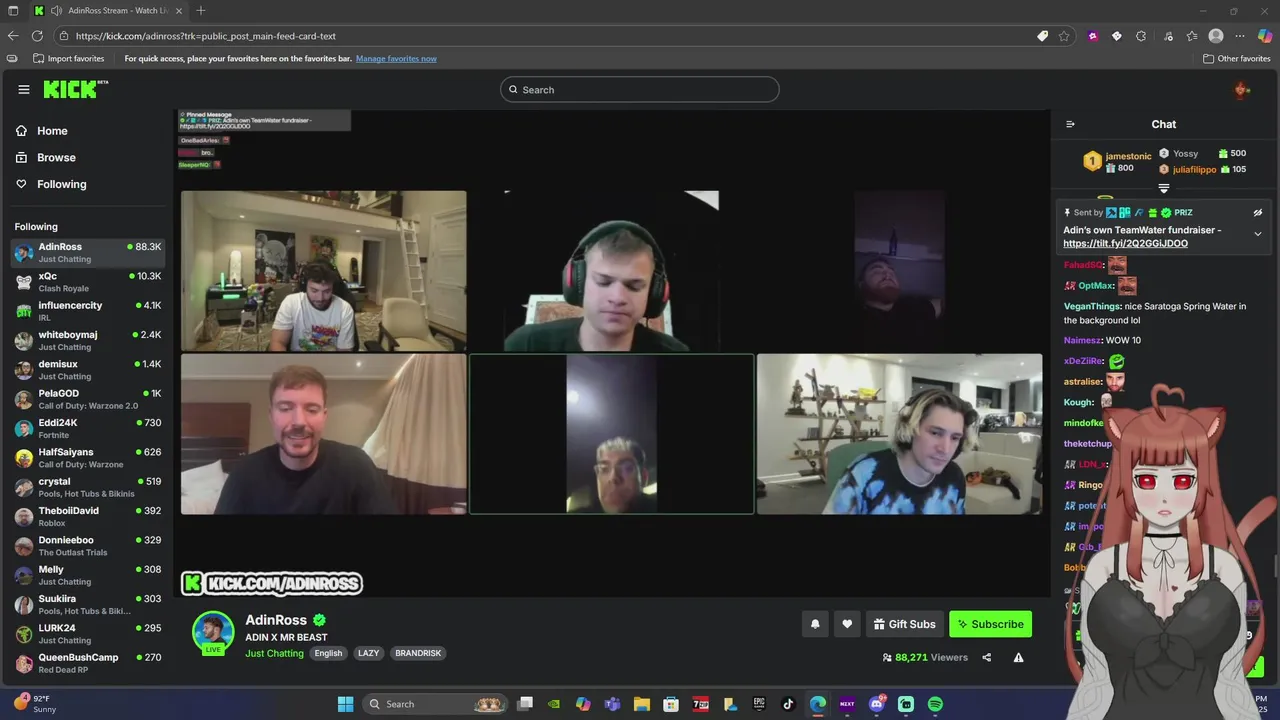Report the stream with the warning icon
1280x720 pixels.
coord(1018,657)
